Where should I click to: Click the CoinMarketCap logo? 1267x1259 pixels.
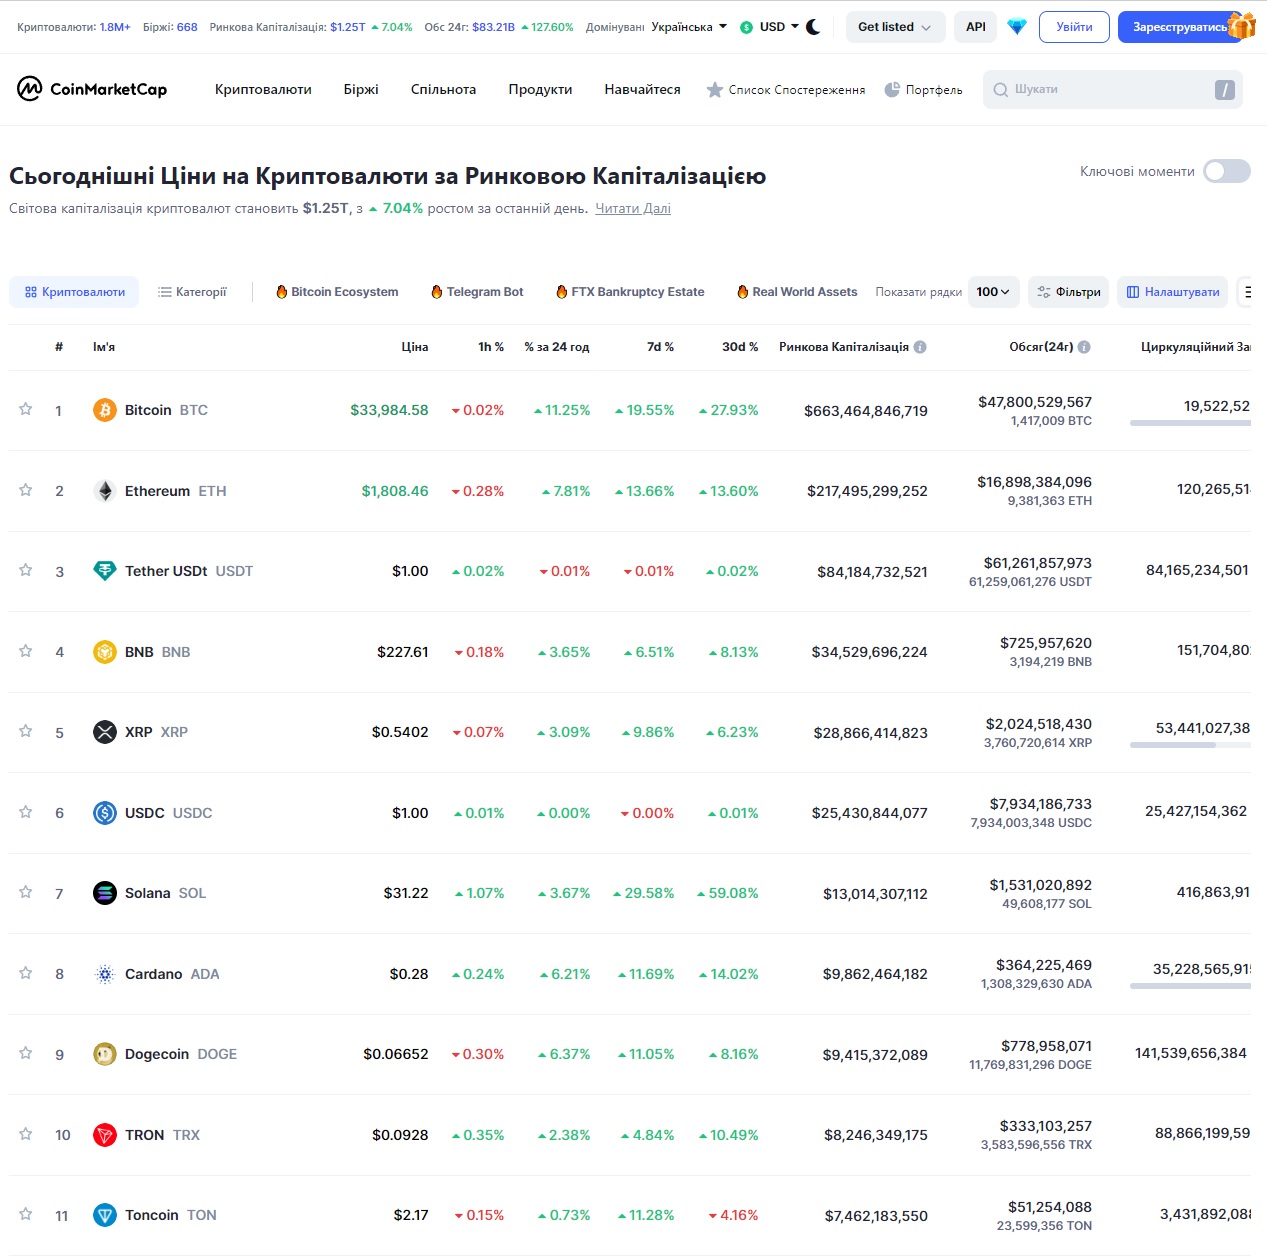pos(92,89)
